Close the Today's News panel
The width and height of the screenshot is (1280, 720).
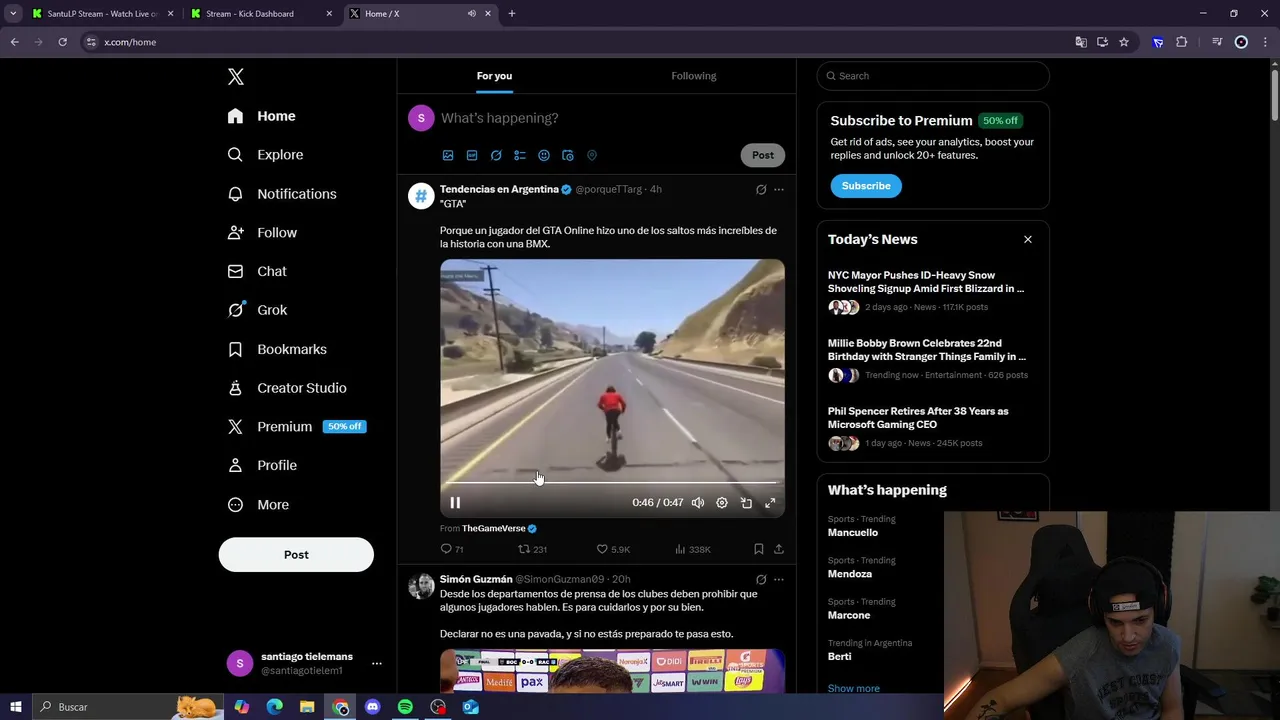[1027, 240]
